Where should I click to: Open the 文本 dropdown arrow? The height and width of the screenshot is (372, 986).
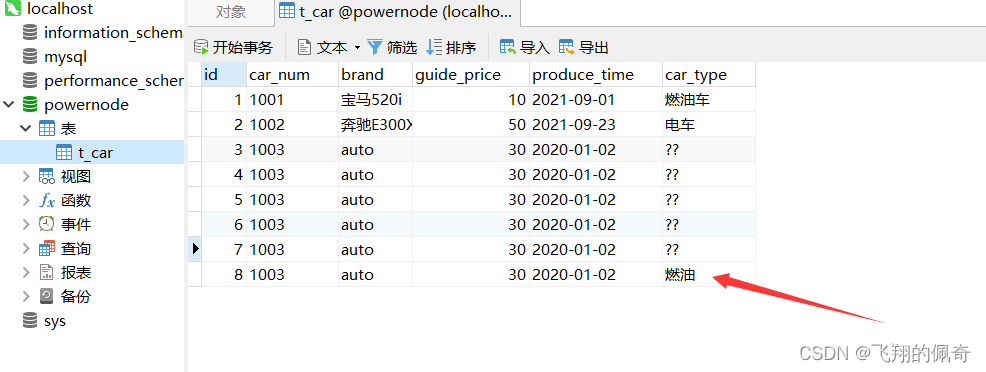[x=357, y=47]
